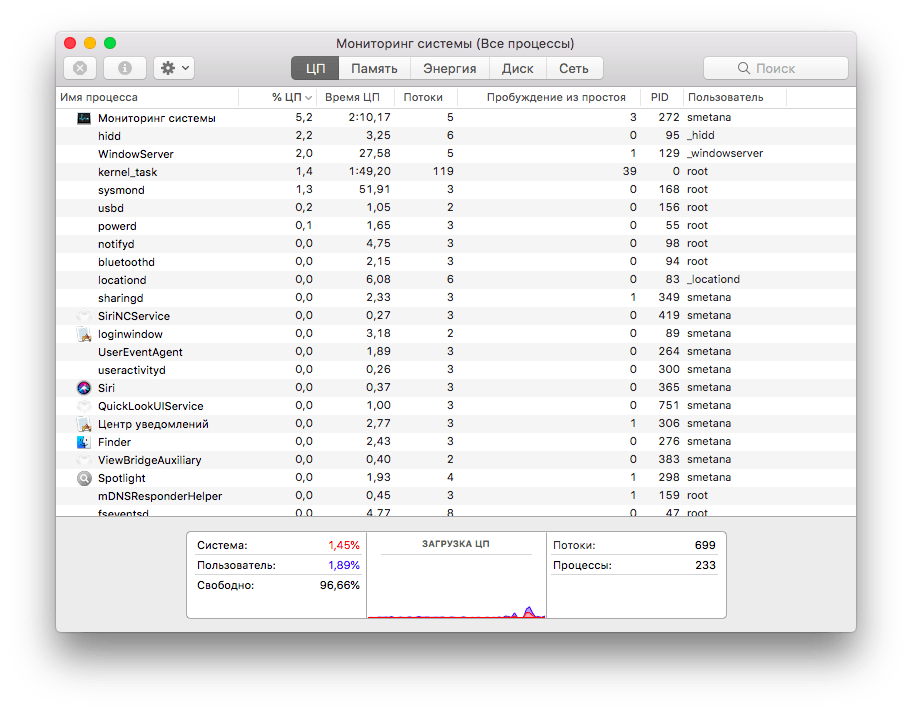Click the _locationd user cell
Viewport: 912px width, 712px height.
pos(713,280)
